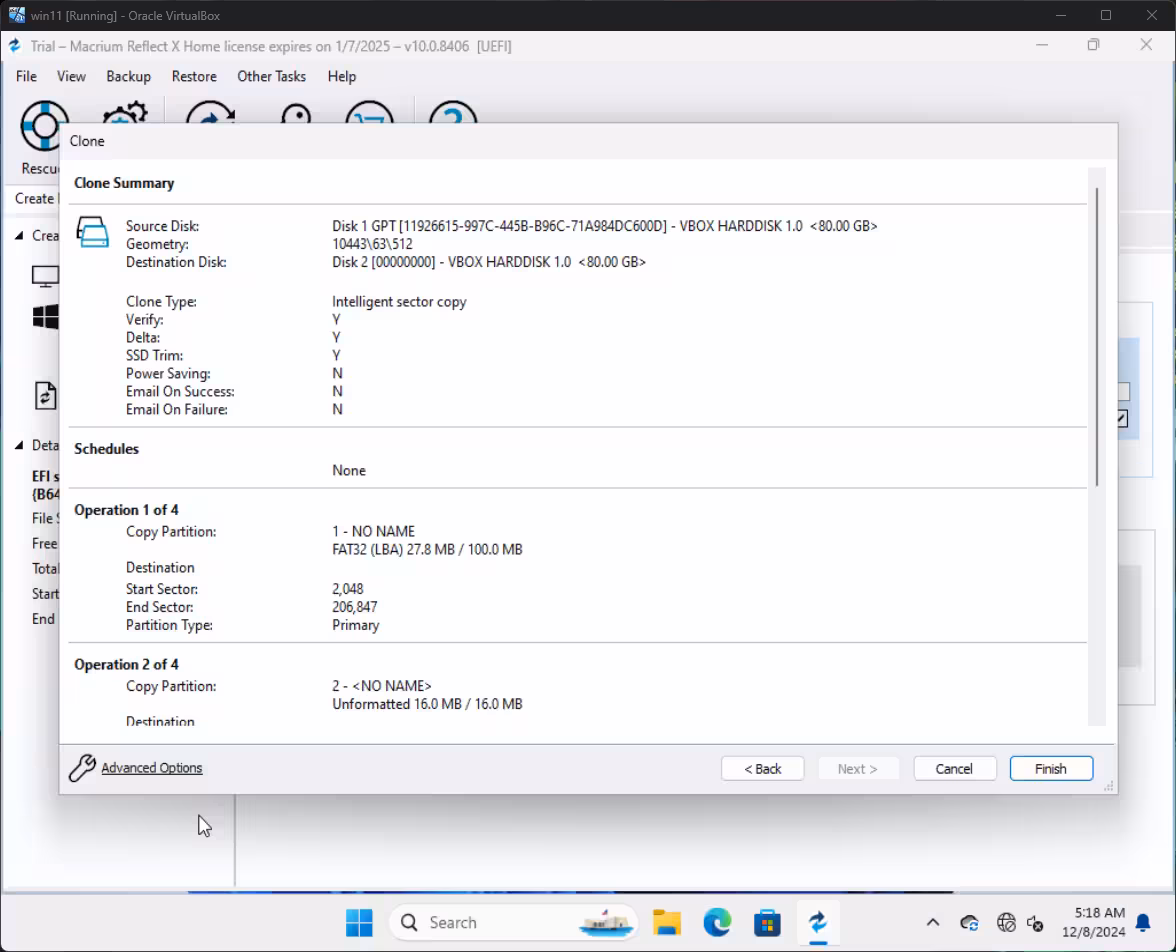Image resolution: width=1176 pixels, height=952 pixels.
Task: Click the monitor icon in left sidebar
Action: click(x=45, y=276)
